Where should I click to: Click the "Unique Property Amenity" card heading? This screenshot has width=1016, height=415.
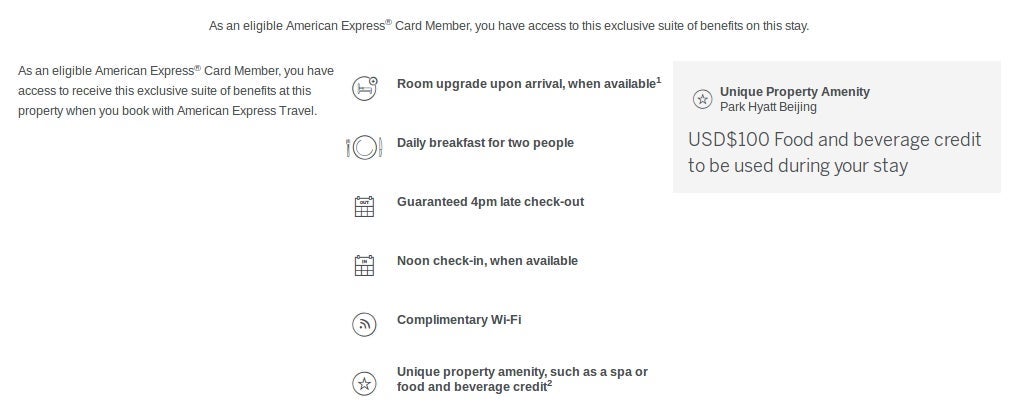point(794,92)
